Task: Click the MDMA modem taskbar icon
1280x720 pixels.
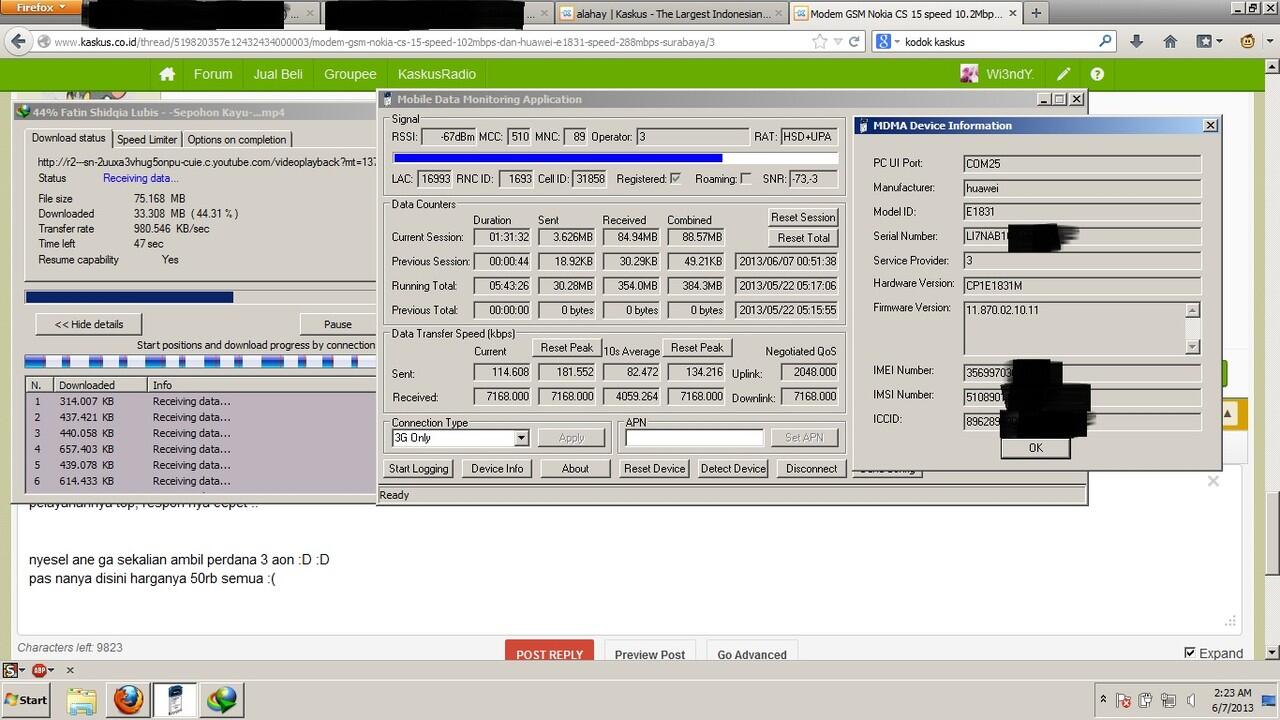Action: 176,700
